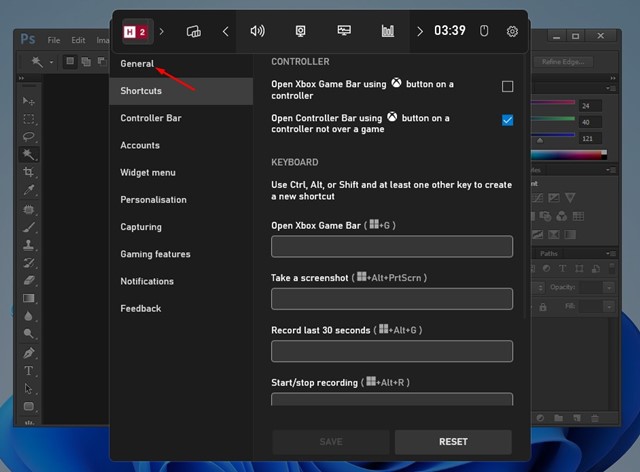640x472 pixels.
Task: Expand chevron next to H2 game icon
Action: point(162,31)
